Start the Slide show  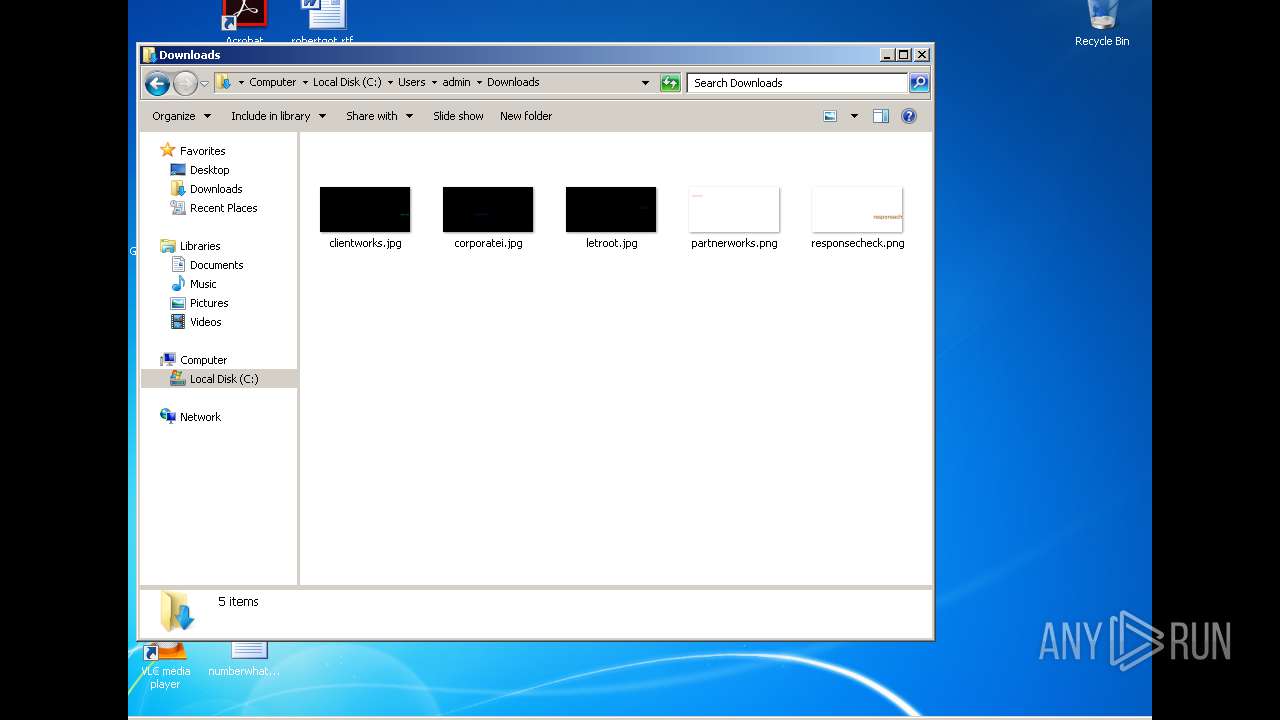458,116
